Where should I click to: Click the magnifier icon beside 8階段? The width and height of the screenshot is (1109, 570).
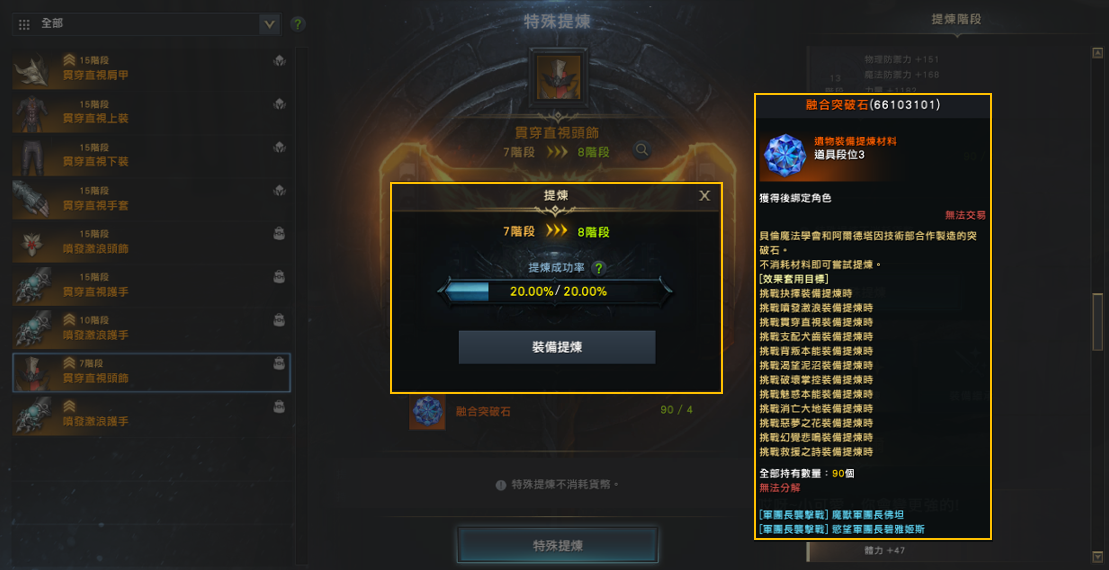[641, 150]
